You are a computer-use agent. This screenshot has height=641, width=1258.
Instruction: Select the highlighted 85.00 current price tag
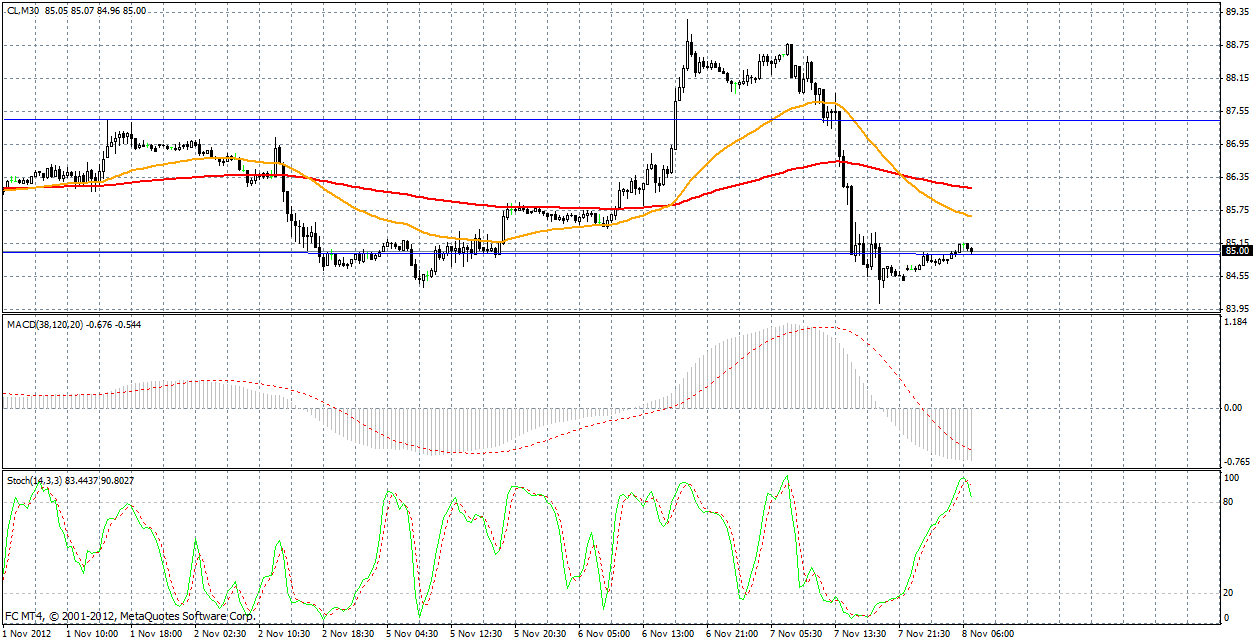coord(1238,251)
